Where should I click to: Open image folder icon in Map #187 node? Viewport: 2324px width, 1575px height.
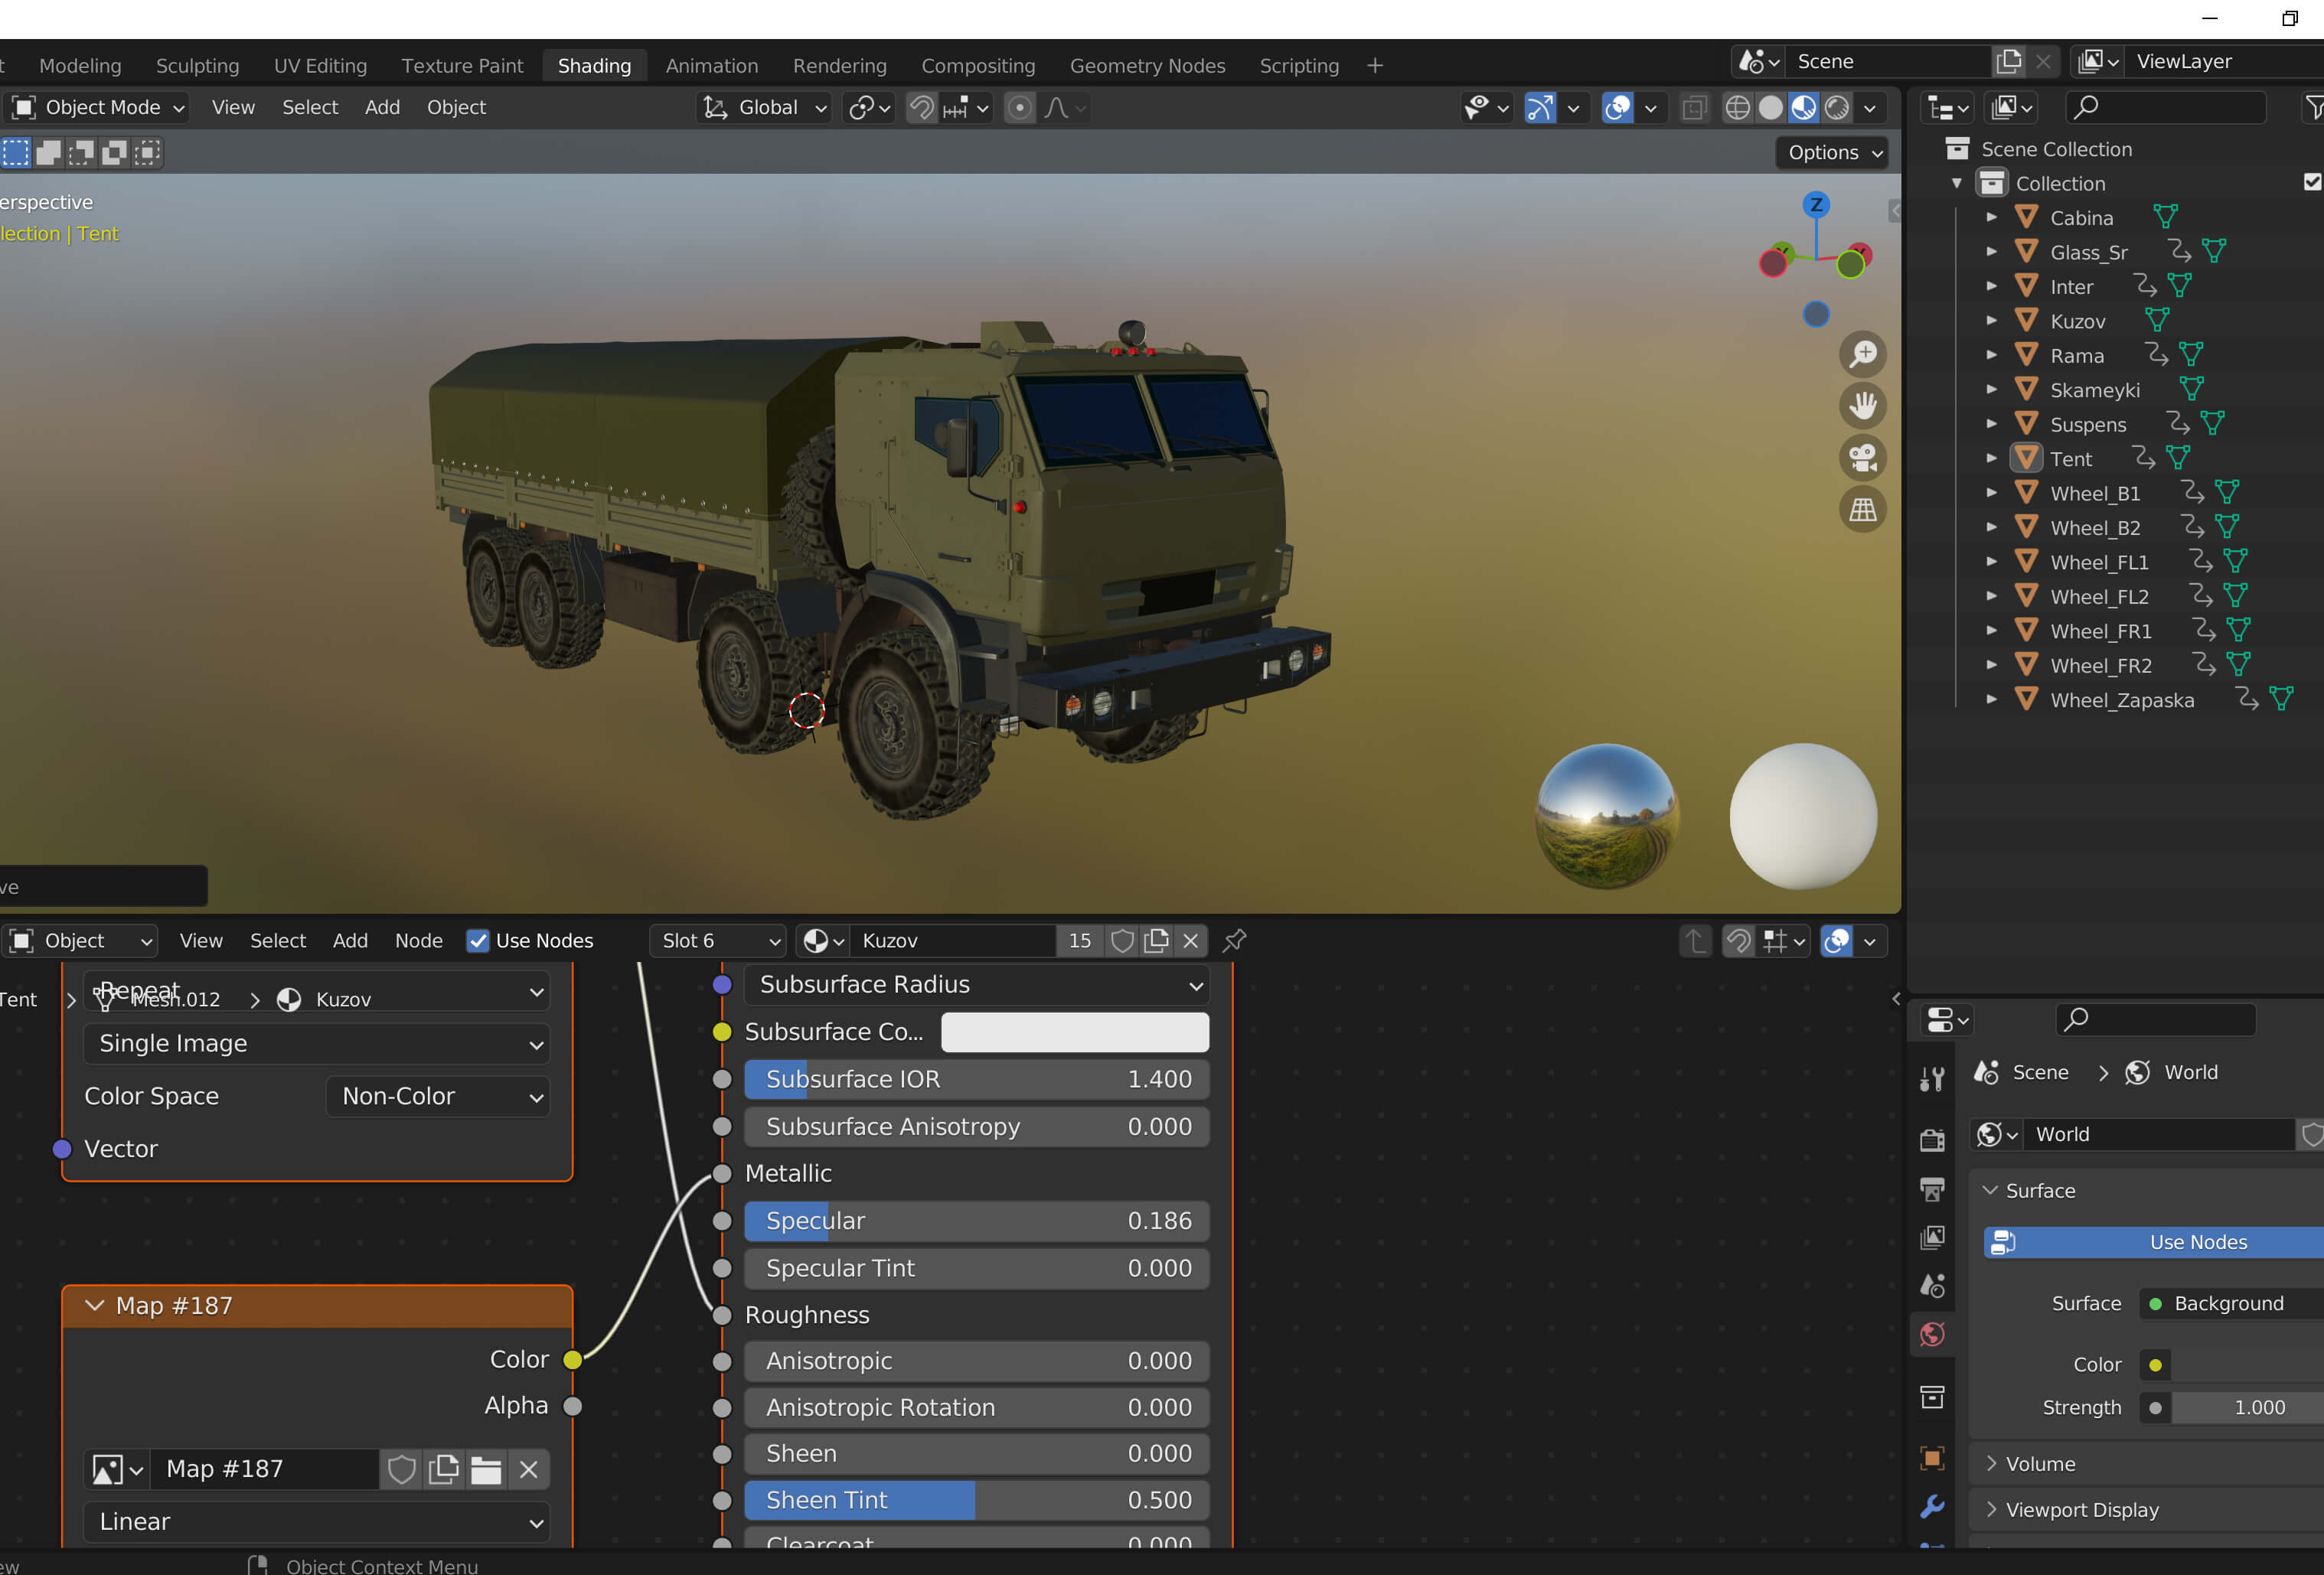tap(486, 1469)
